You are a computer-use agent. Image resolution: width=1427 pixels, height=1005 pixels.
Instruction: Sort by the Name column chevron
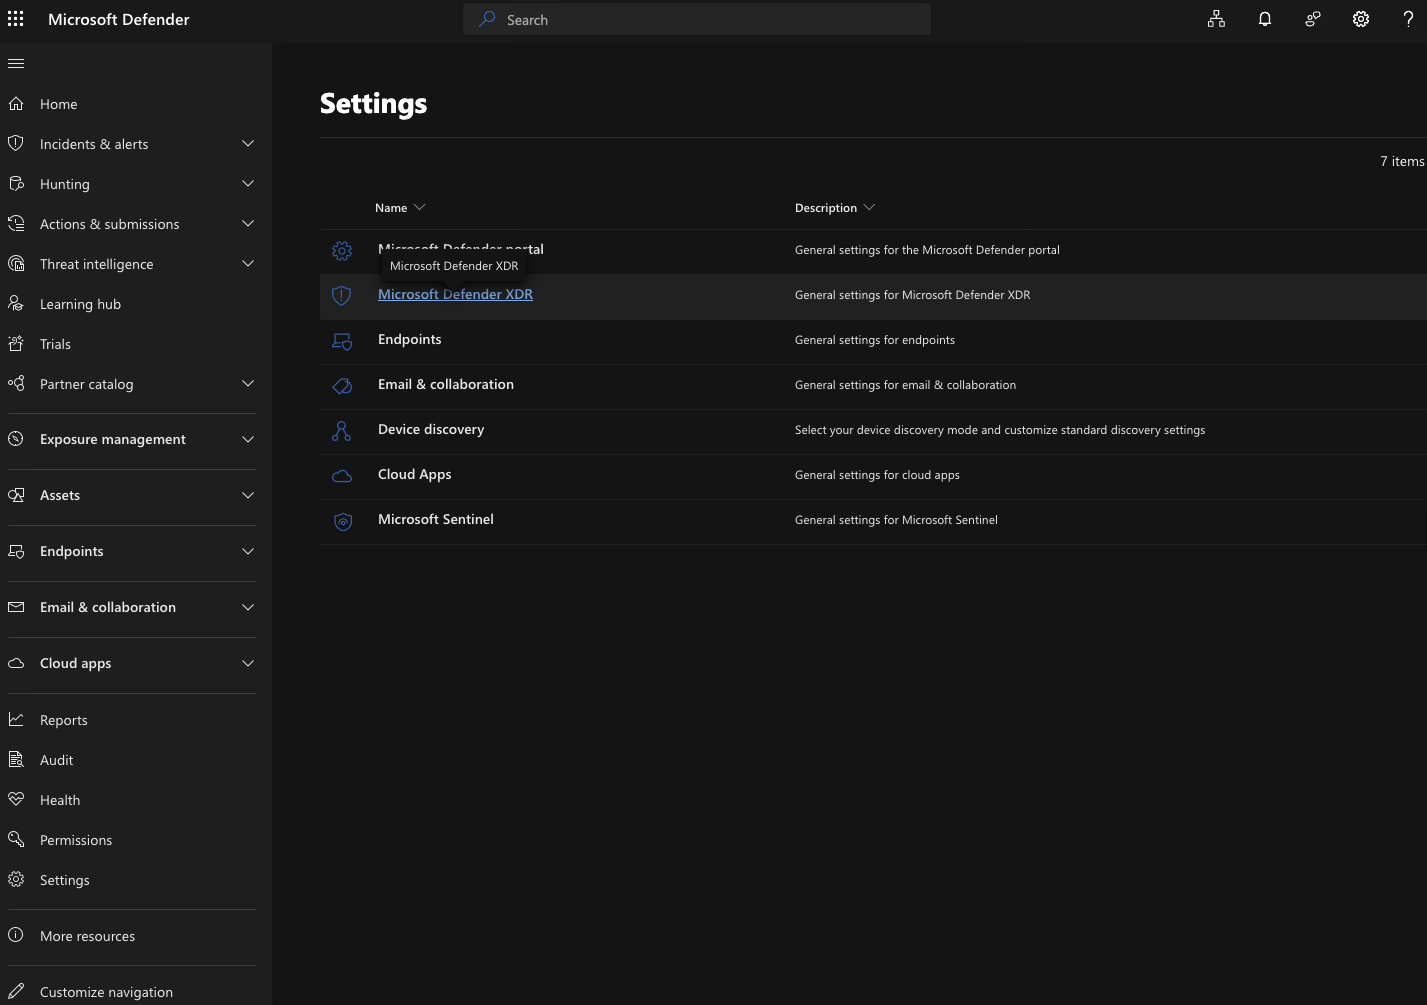click(420, 207)
